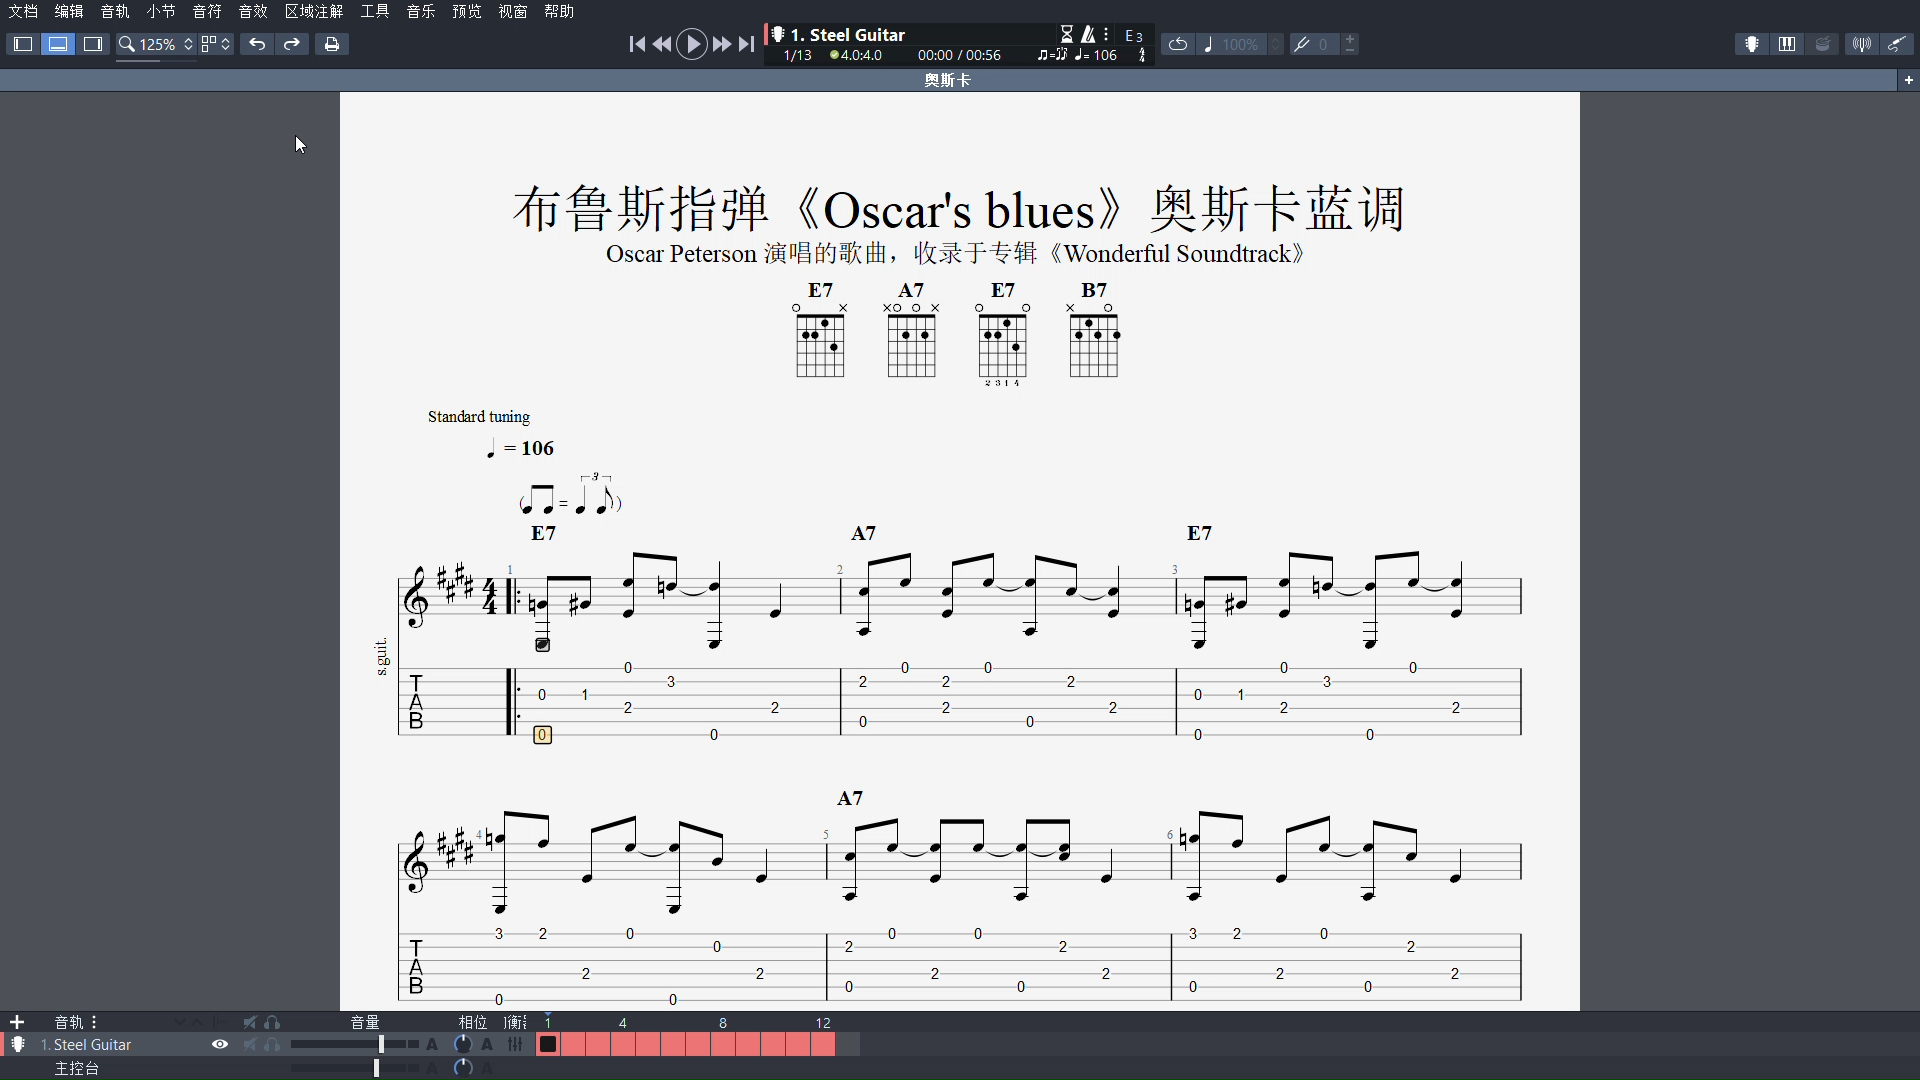This screenshot has height=1080, width=1920.
Task: Open the 音效 menu
Action: 253,11
